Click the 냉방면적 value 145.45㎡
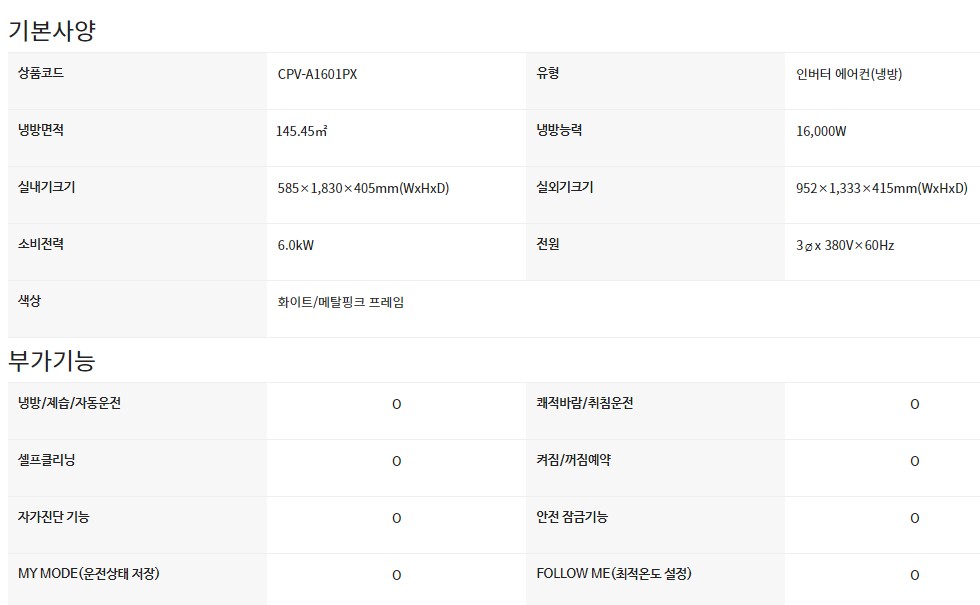 (x=302, y=131)
